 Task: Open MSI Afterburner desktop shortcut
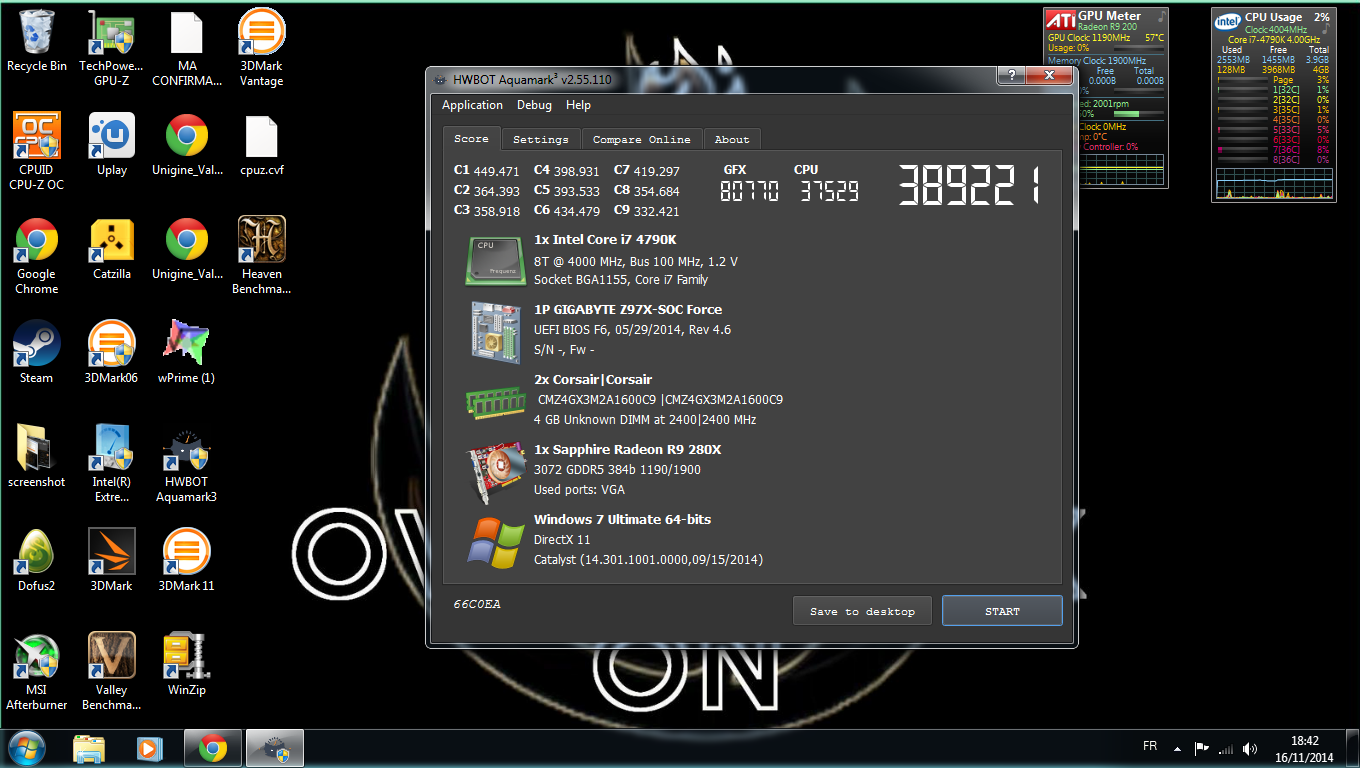point(37,671)
